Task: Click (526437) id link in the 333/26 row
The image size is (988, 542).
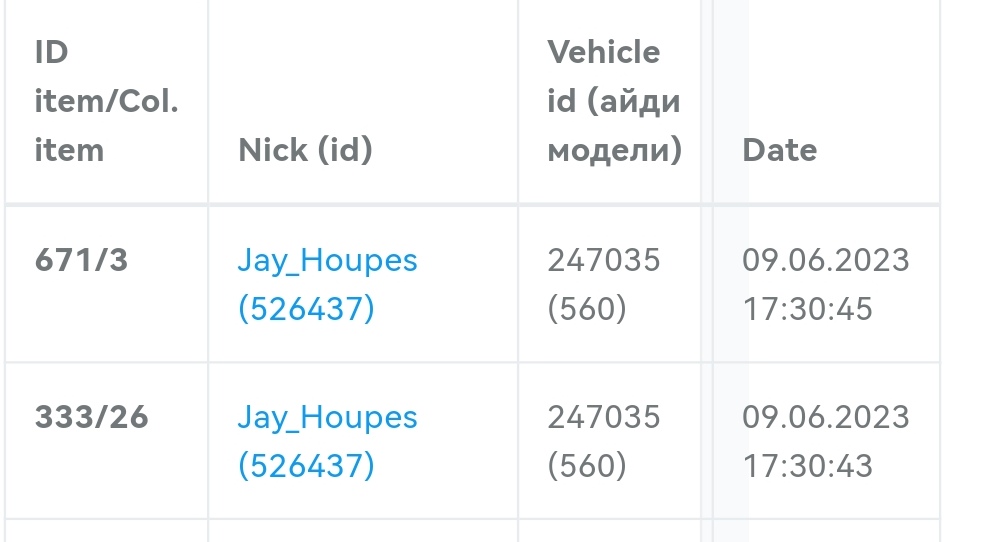Action: pyautogui.click(x=306, y=465)
